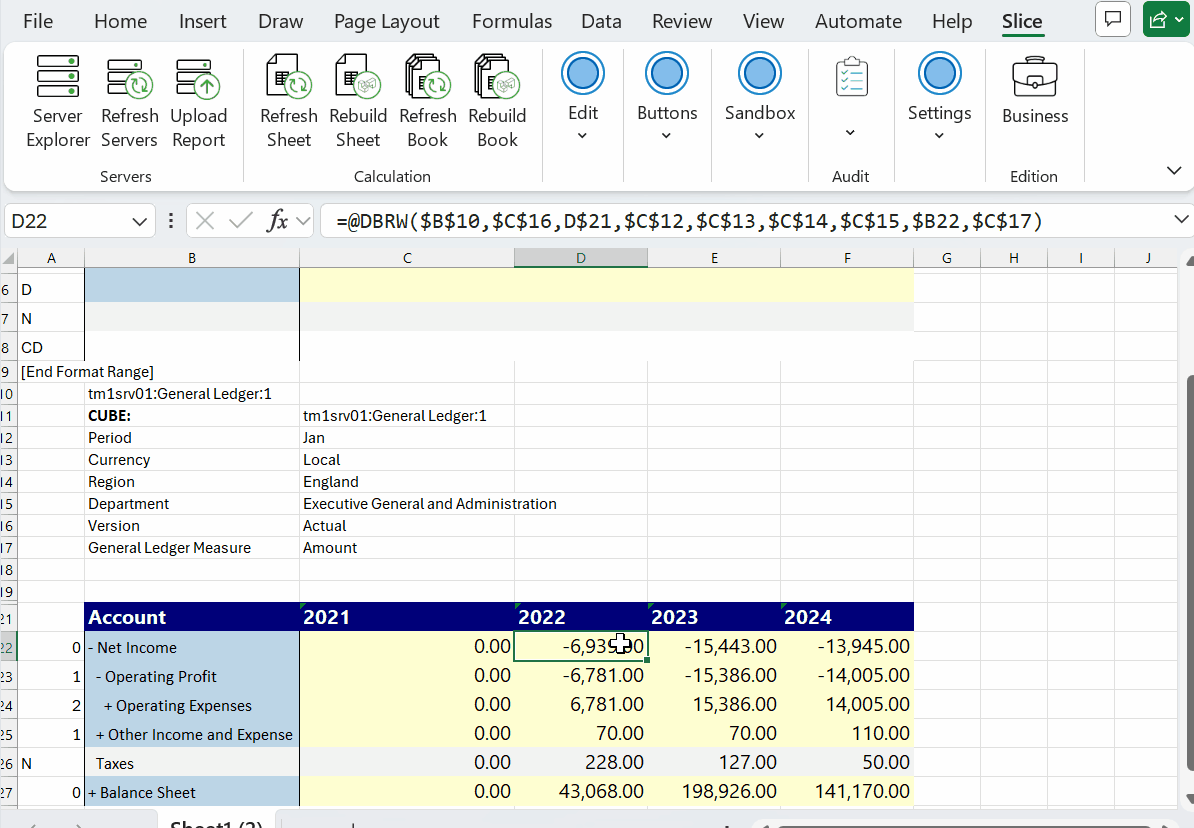
Task: Open Server Explorer in the ribbon
Action: (x=57, y=102)
